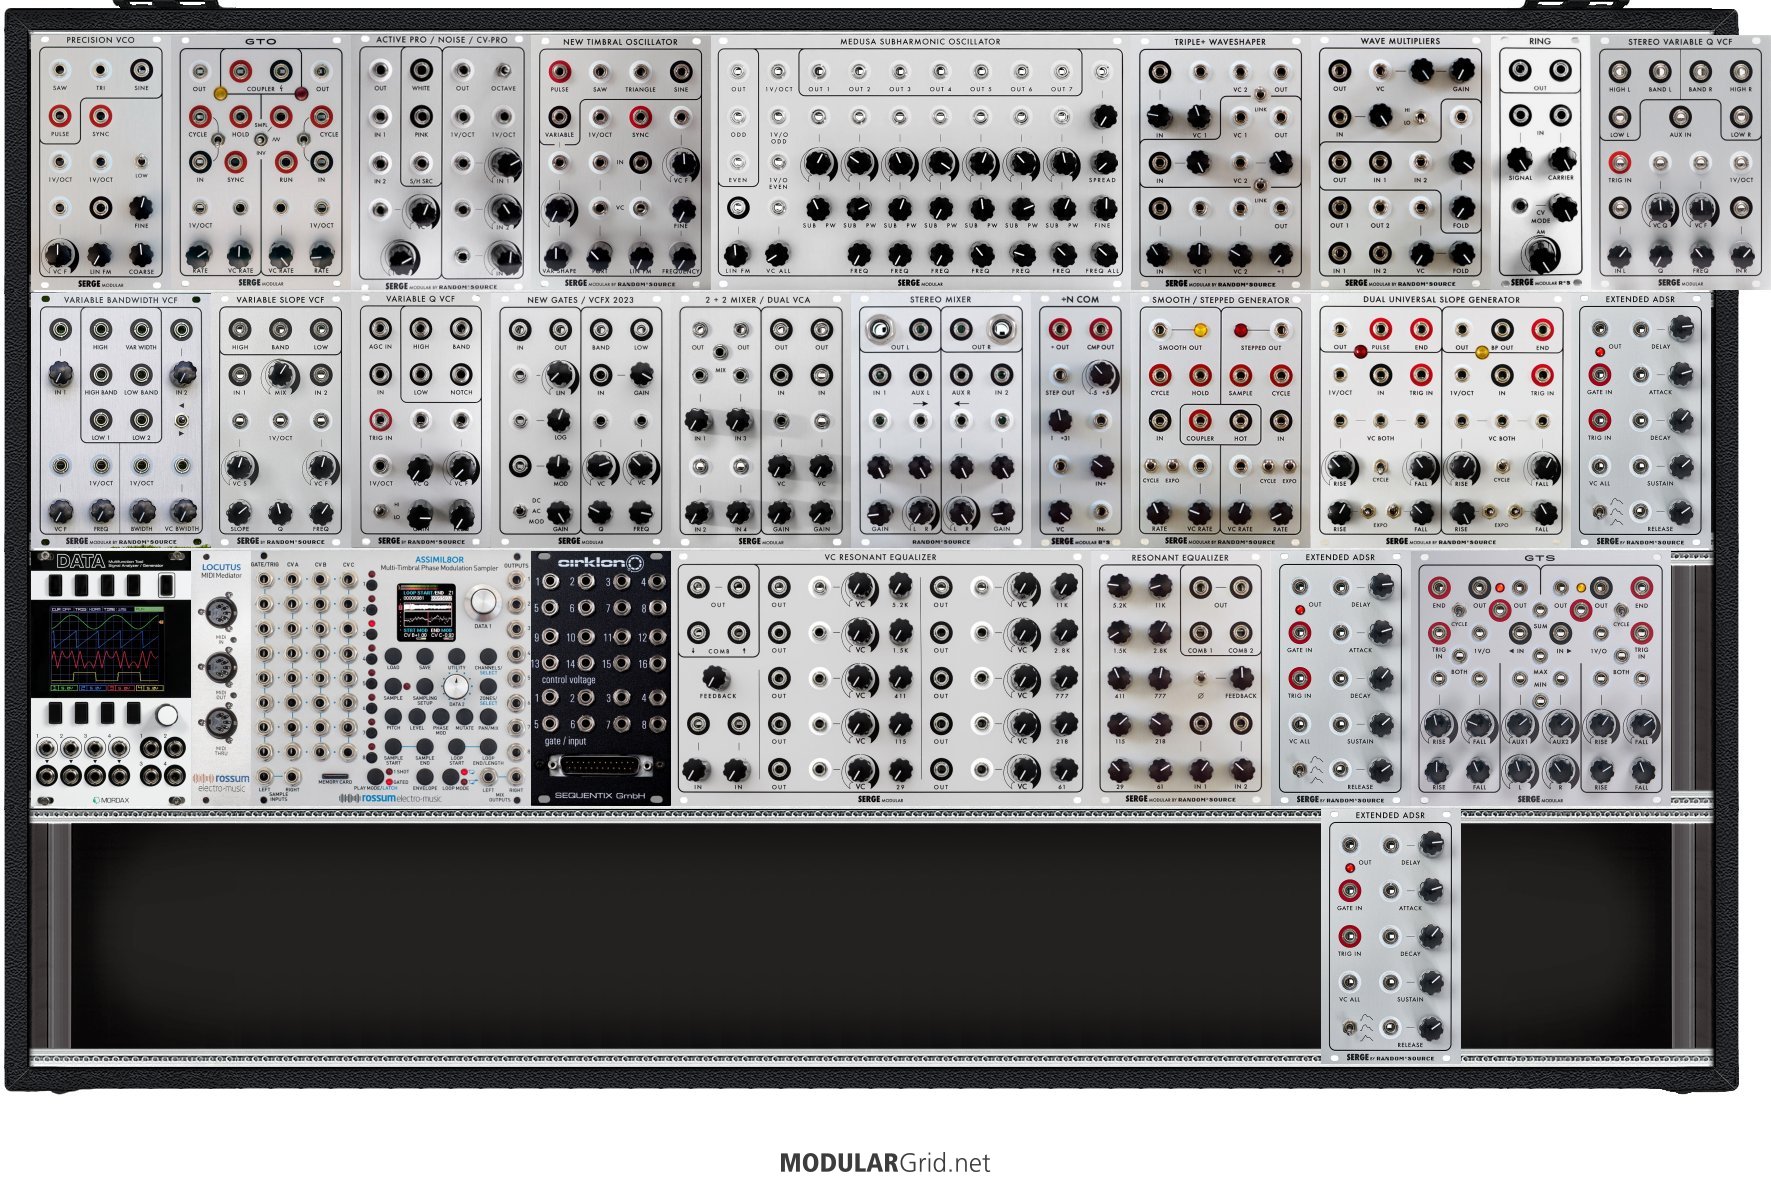Click the CARRIER knob on the Ring module
The image size is (1771, 1184).
point(1561,160)
